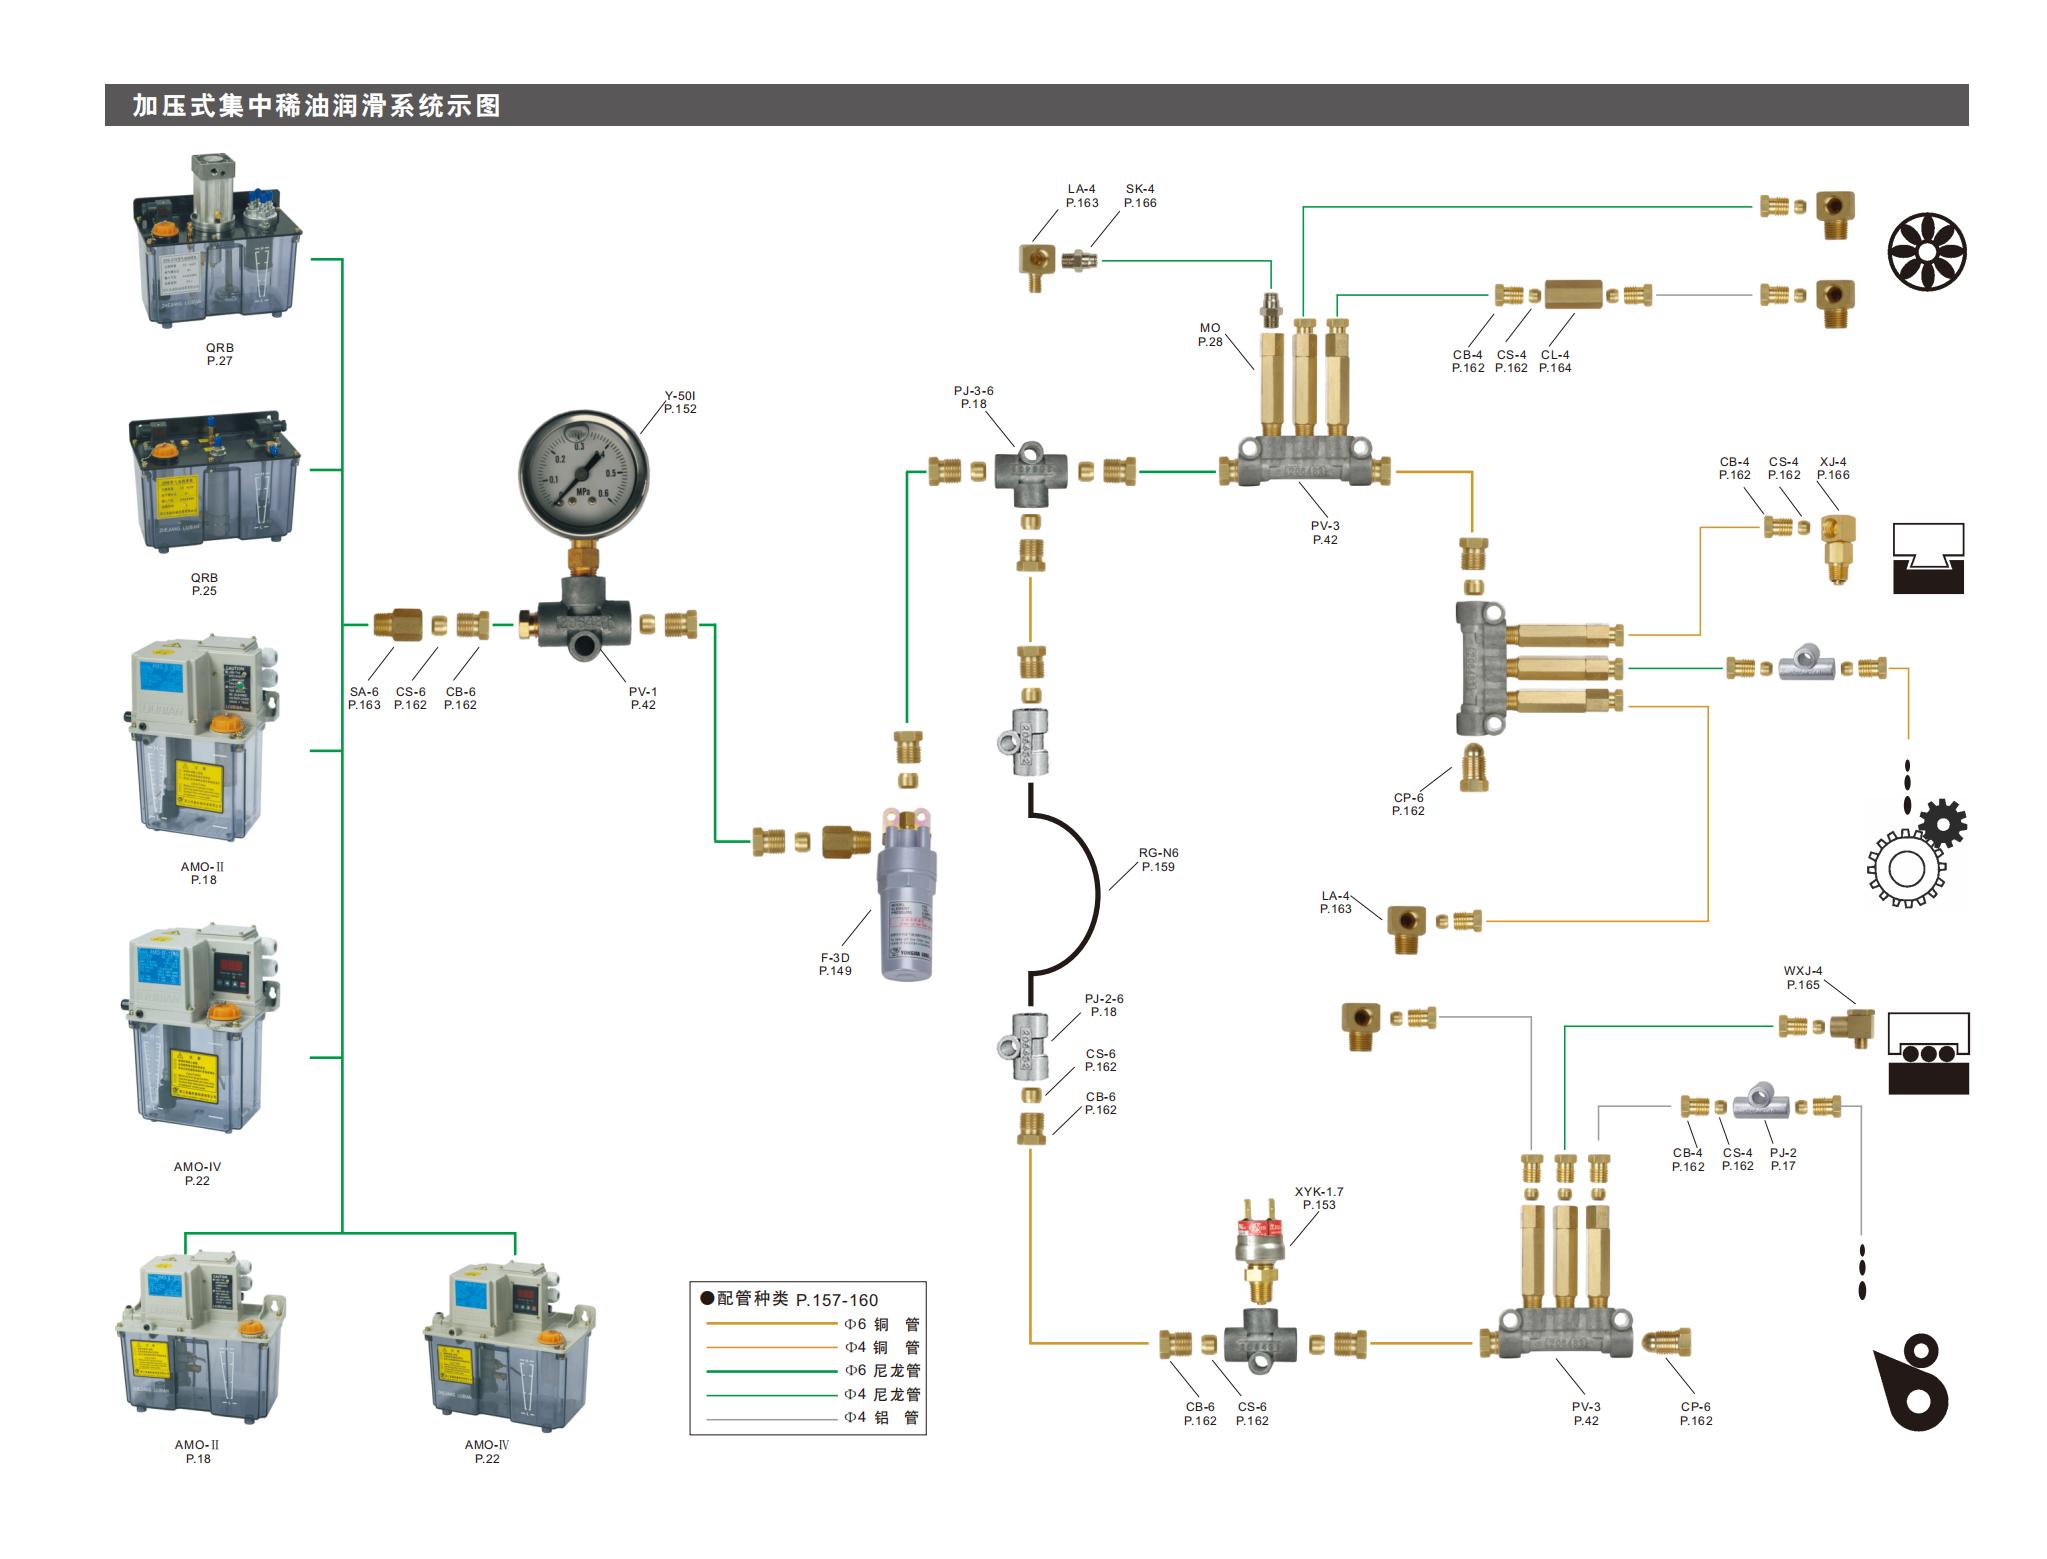Click the fan icon at top right
Screen dimensions: 2047x1559
tap(1926, 250)
